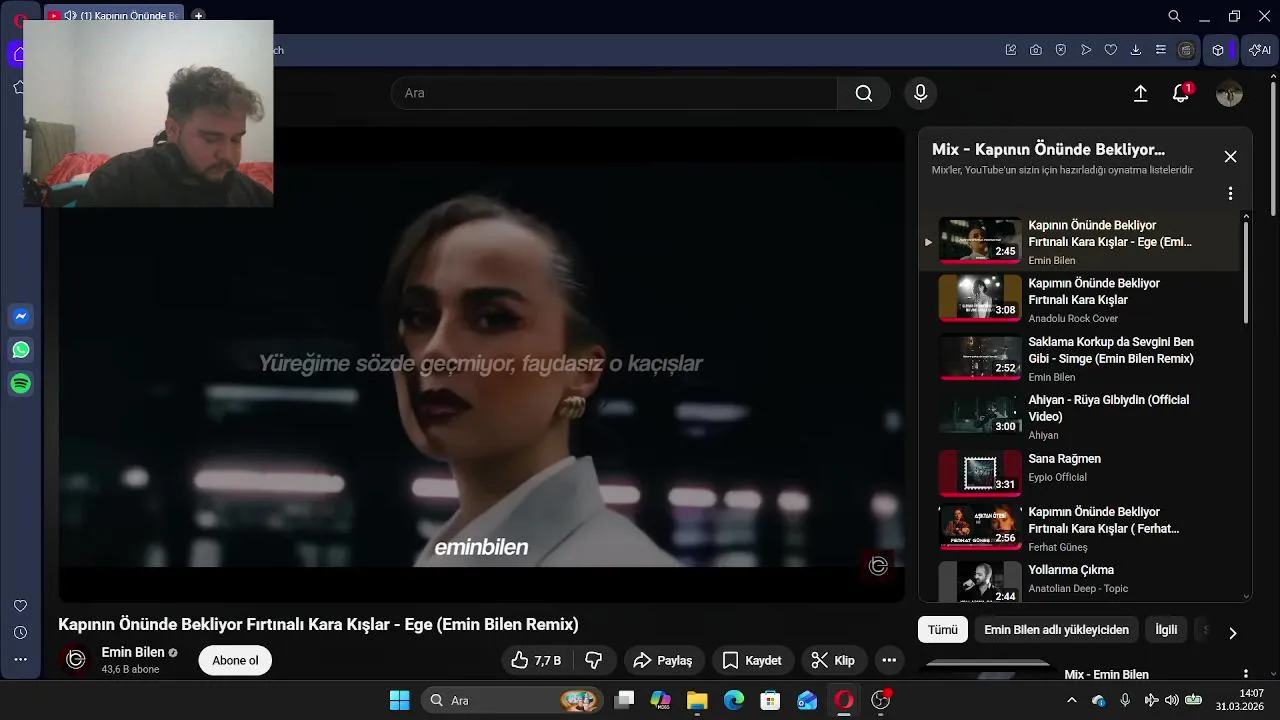The image size is (1280, 720).
Task: Play Ferhat Güneş cover playlist item
Action: pyautogui.click(x=1080, y=529)
